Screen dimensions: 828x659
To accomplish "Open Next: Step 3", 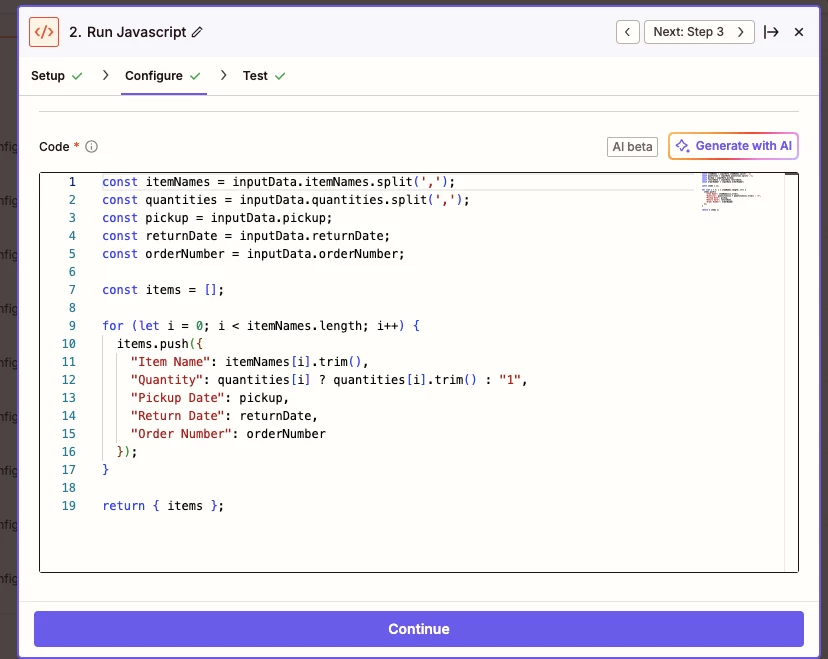I will (699, 32).
